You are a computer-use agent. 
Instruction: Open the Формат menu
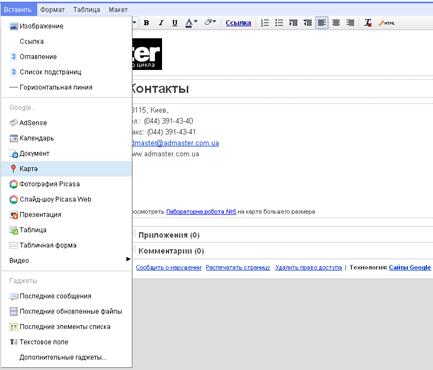tap(52, 10)
